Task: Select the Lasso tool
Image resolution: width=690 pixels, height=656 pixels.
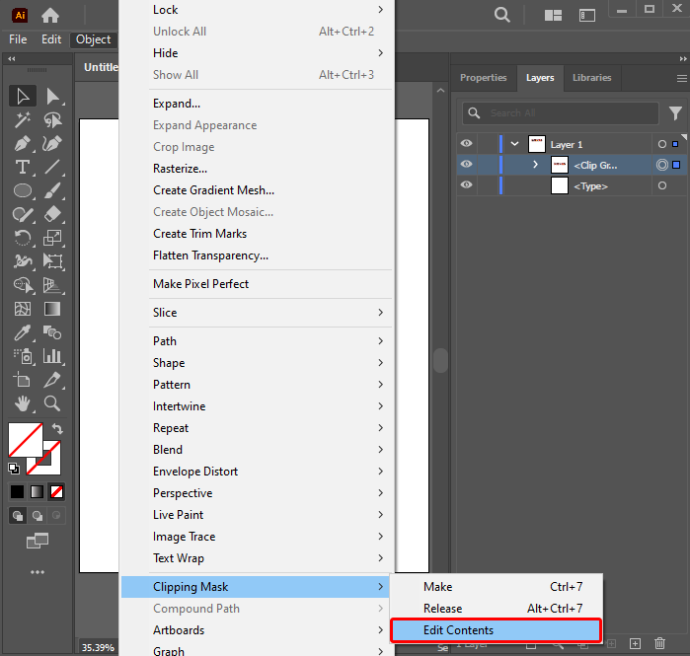Action: tap(52, 120)
